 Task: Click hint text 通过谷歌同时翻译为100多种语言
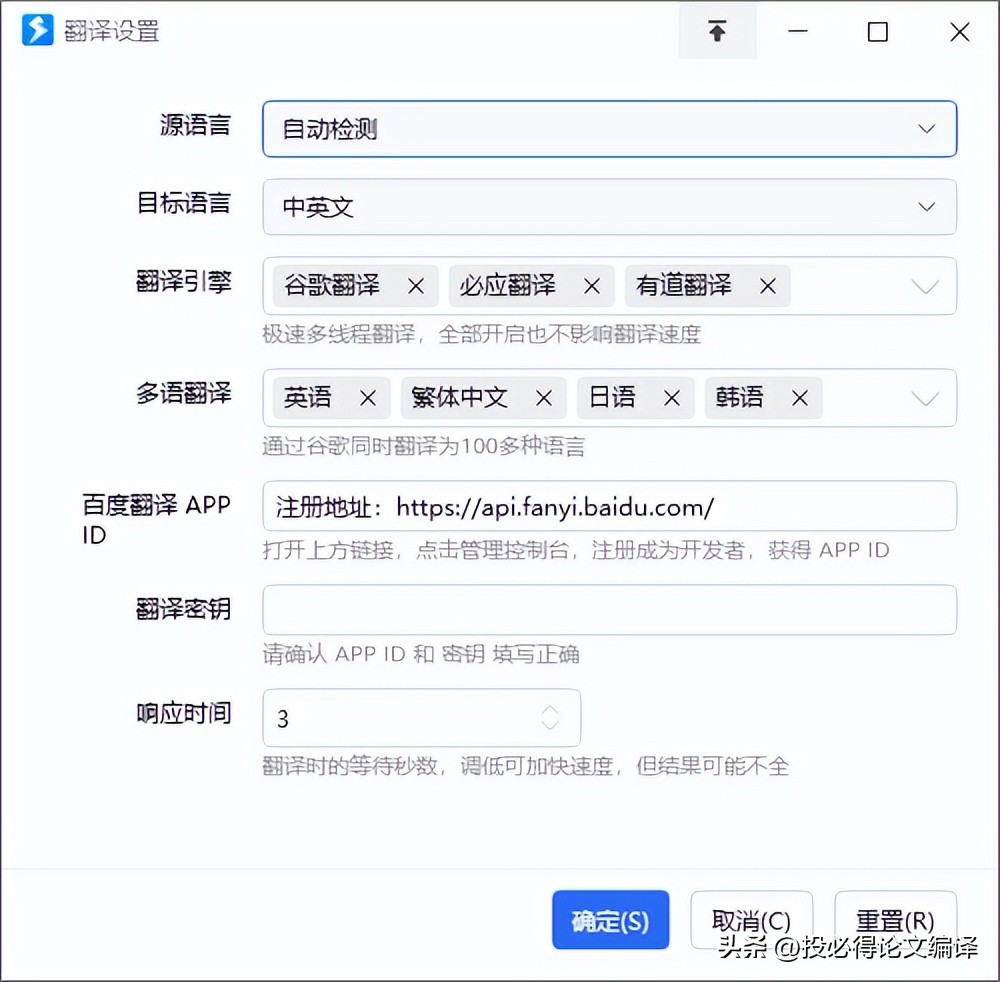423,446
